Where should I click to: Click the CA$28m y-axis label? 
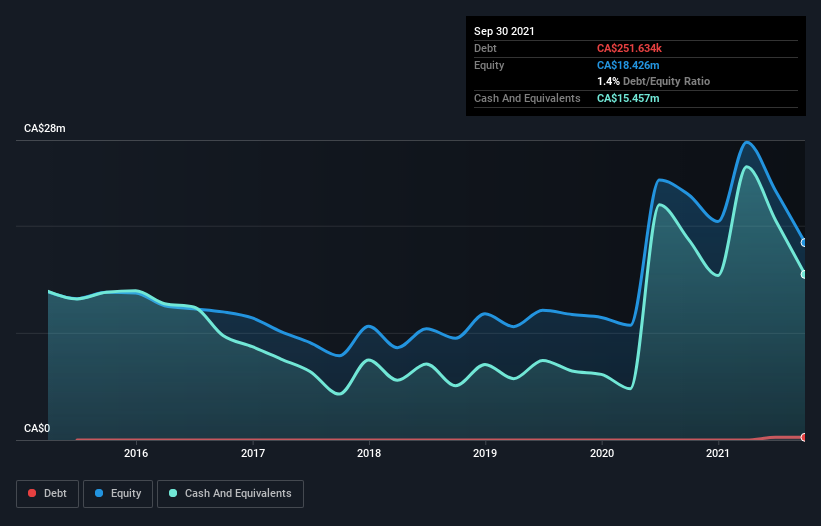pos(45,129)
